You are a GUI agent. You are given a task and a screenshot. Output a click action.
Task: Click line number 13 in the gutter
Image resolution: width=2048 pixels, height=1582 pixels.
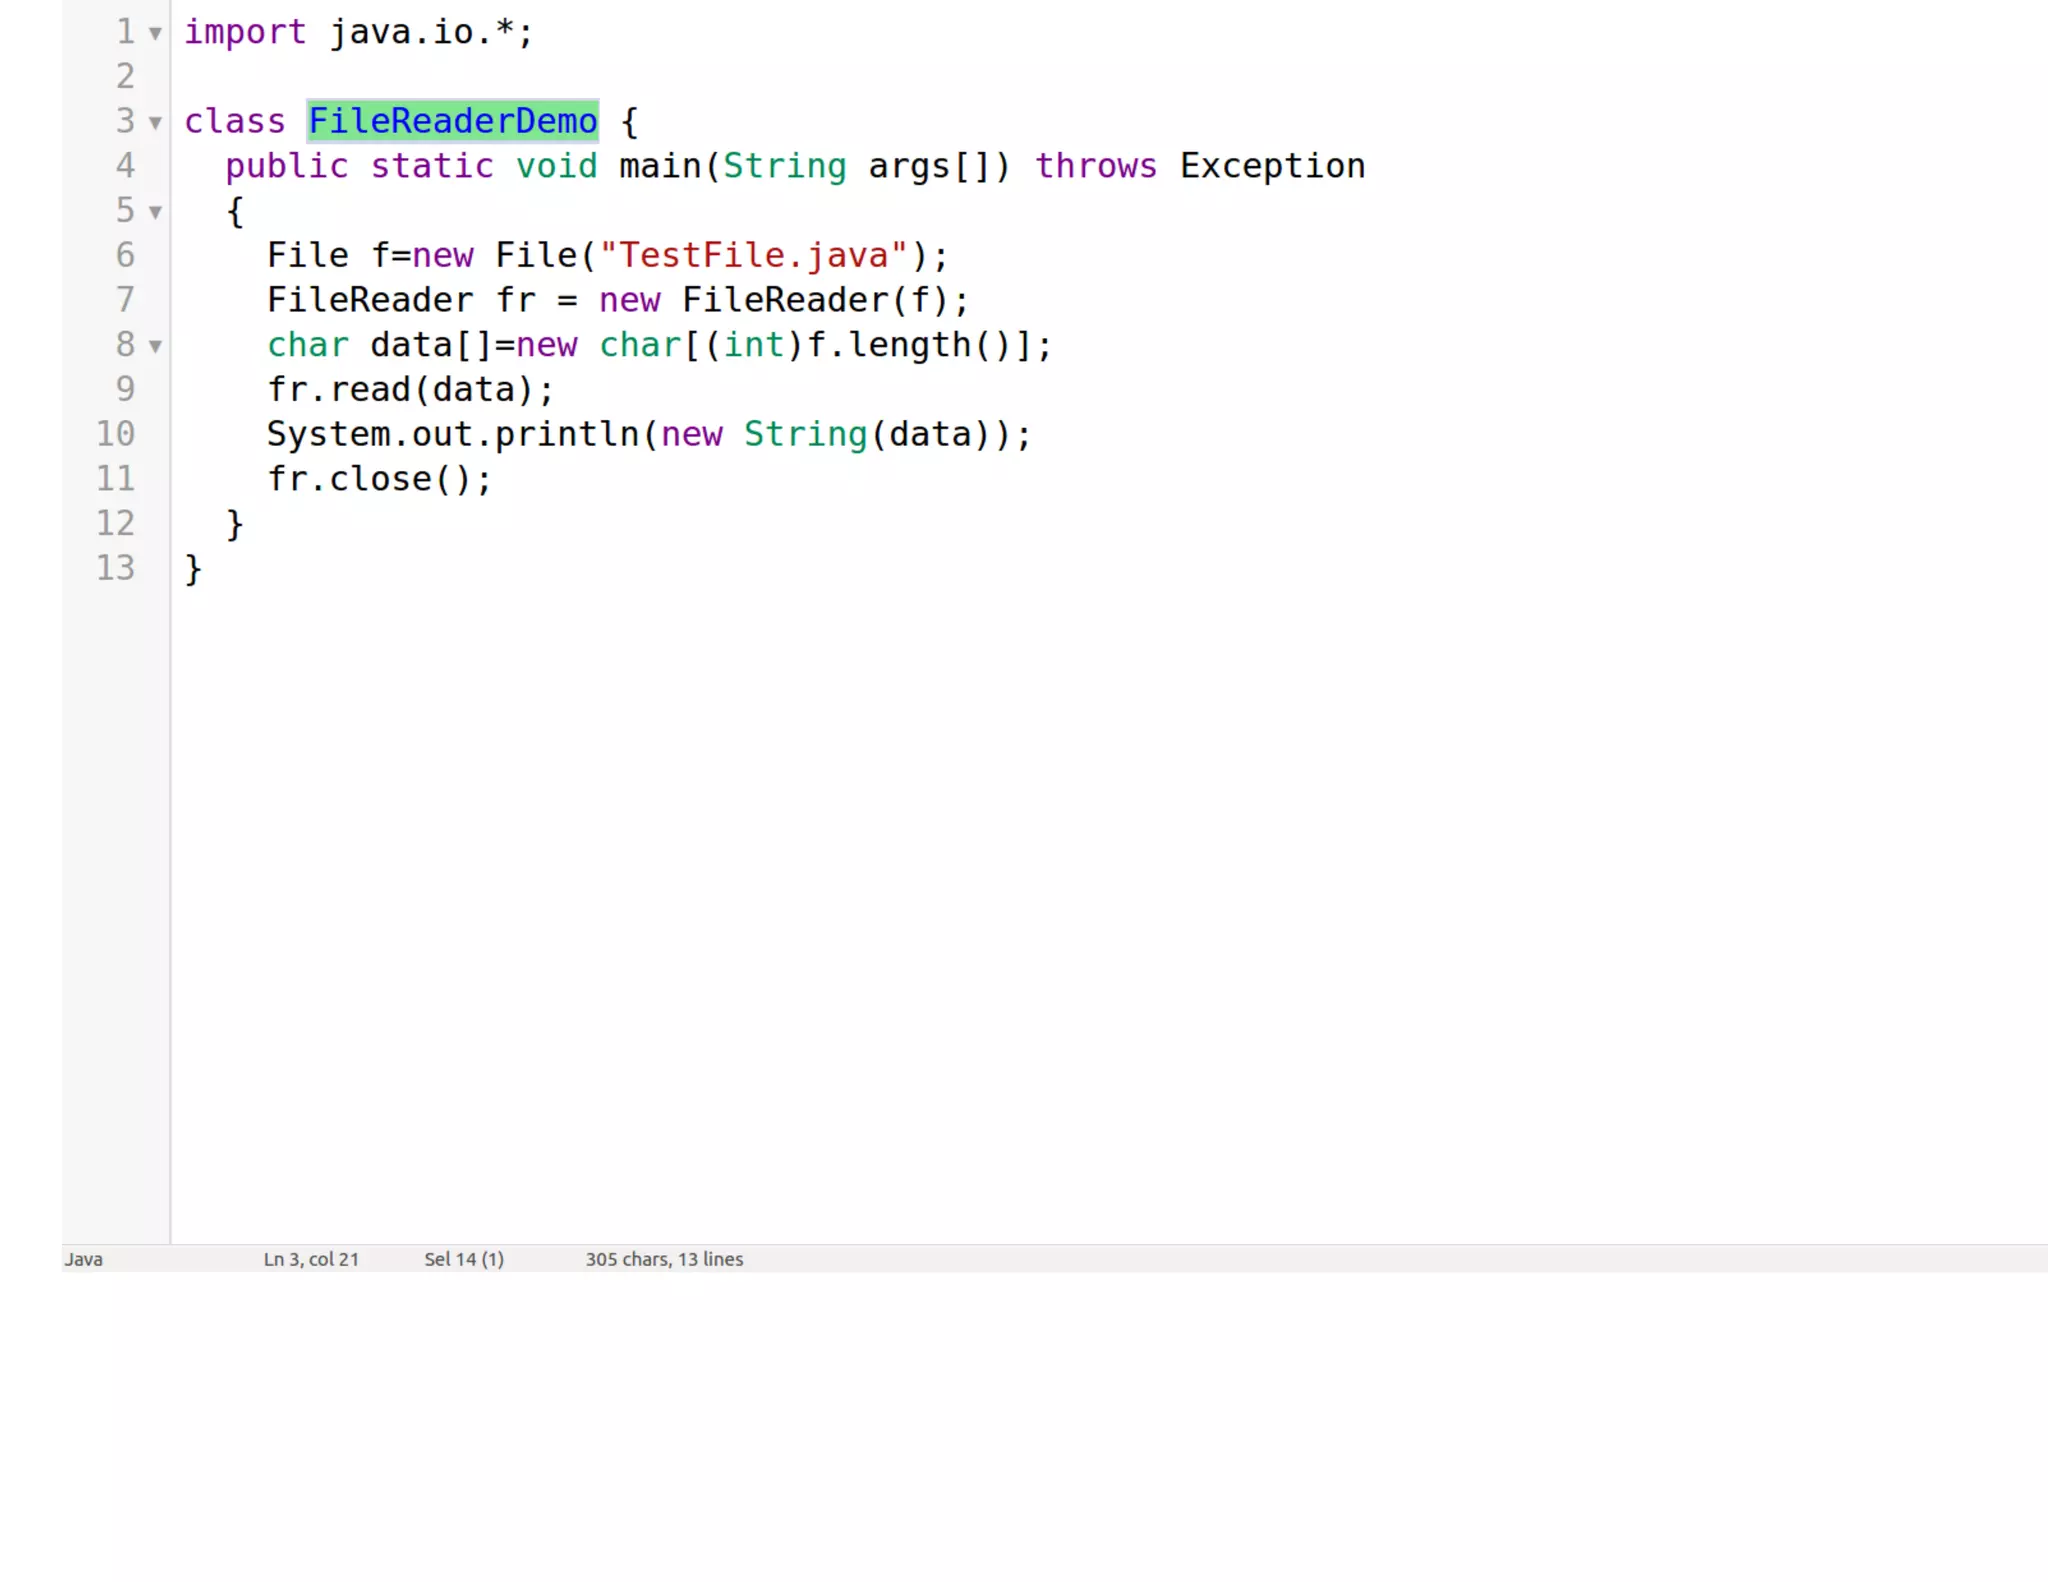tap(115, 568)
